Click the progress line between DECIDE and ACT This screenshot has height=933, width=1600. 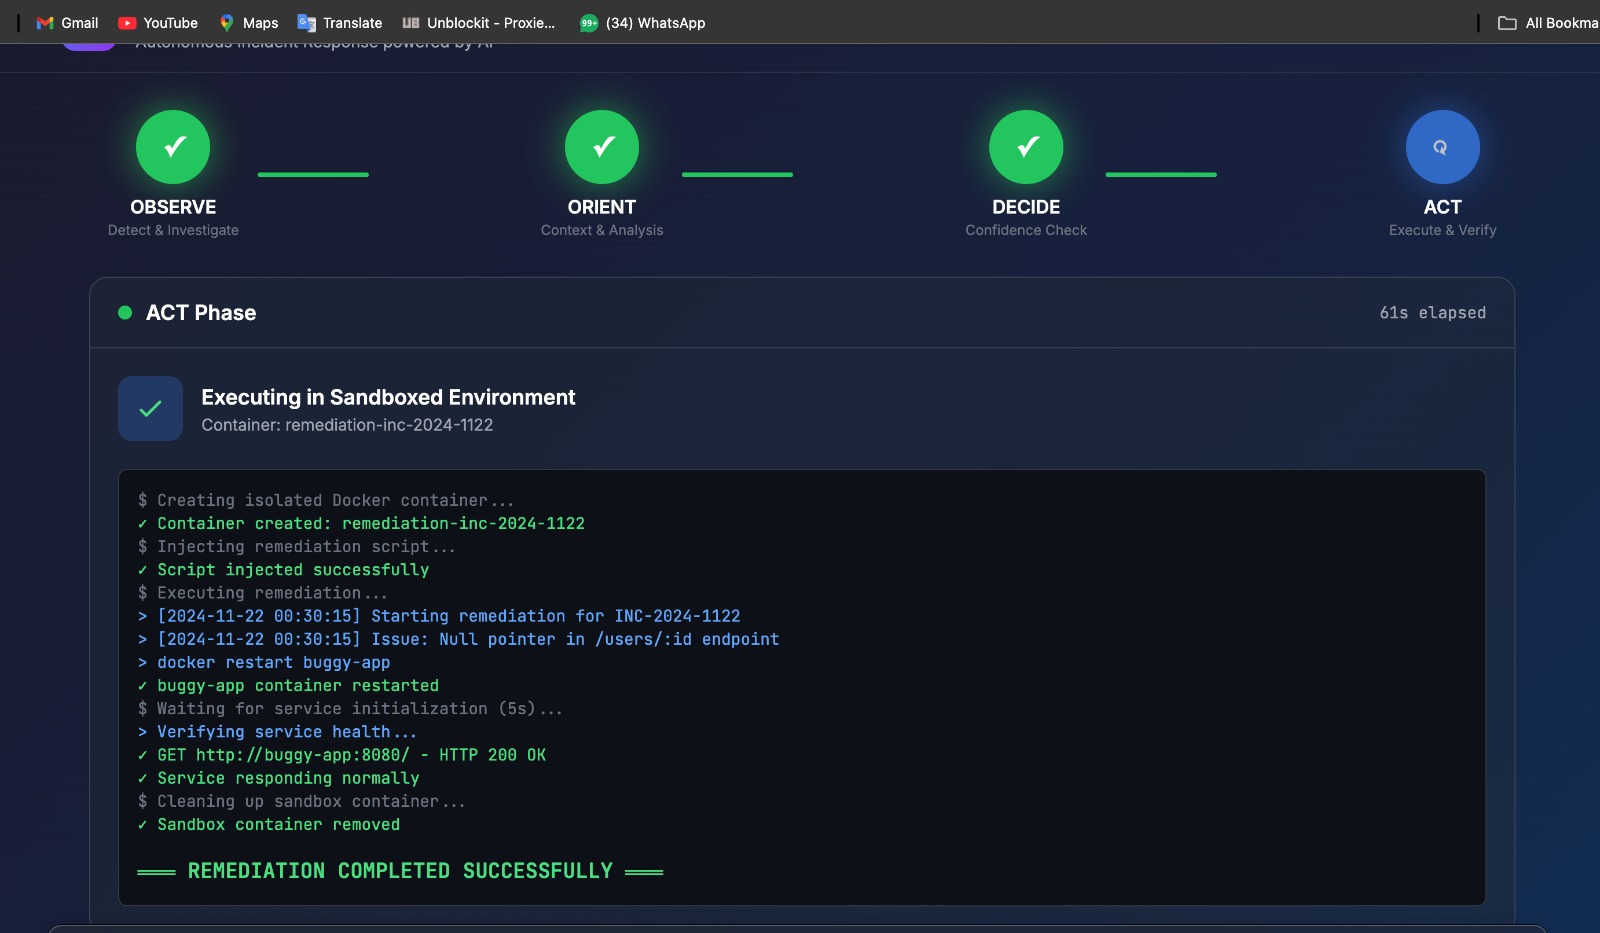click(1161, 174)
